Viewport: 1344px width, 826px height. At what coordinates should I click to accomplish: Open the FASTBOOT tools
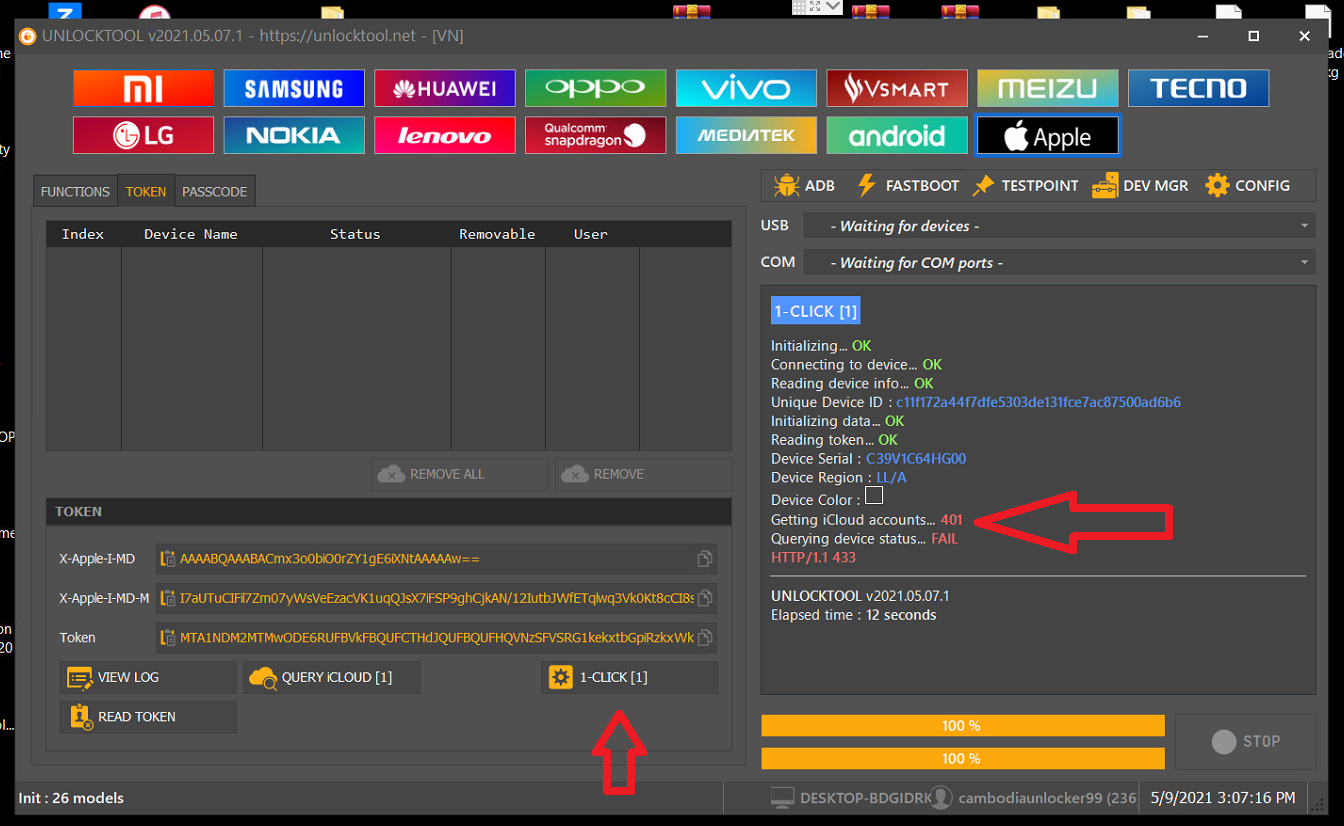coord(908,185)
